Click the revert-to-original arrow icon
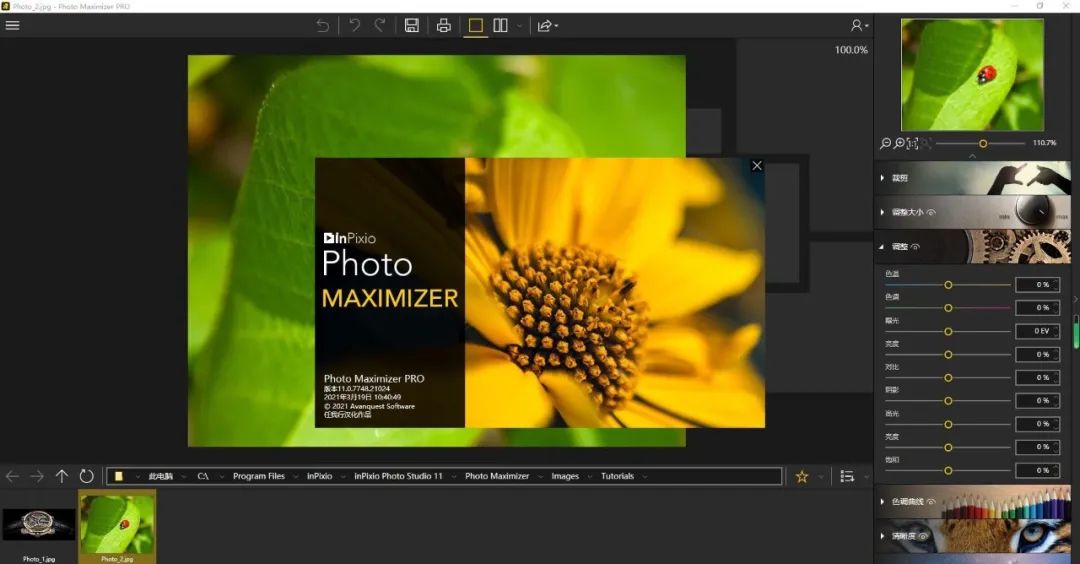The width and height of the screenshot is (1080, 564). pyautogui.click(x=322, y=25)
